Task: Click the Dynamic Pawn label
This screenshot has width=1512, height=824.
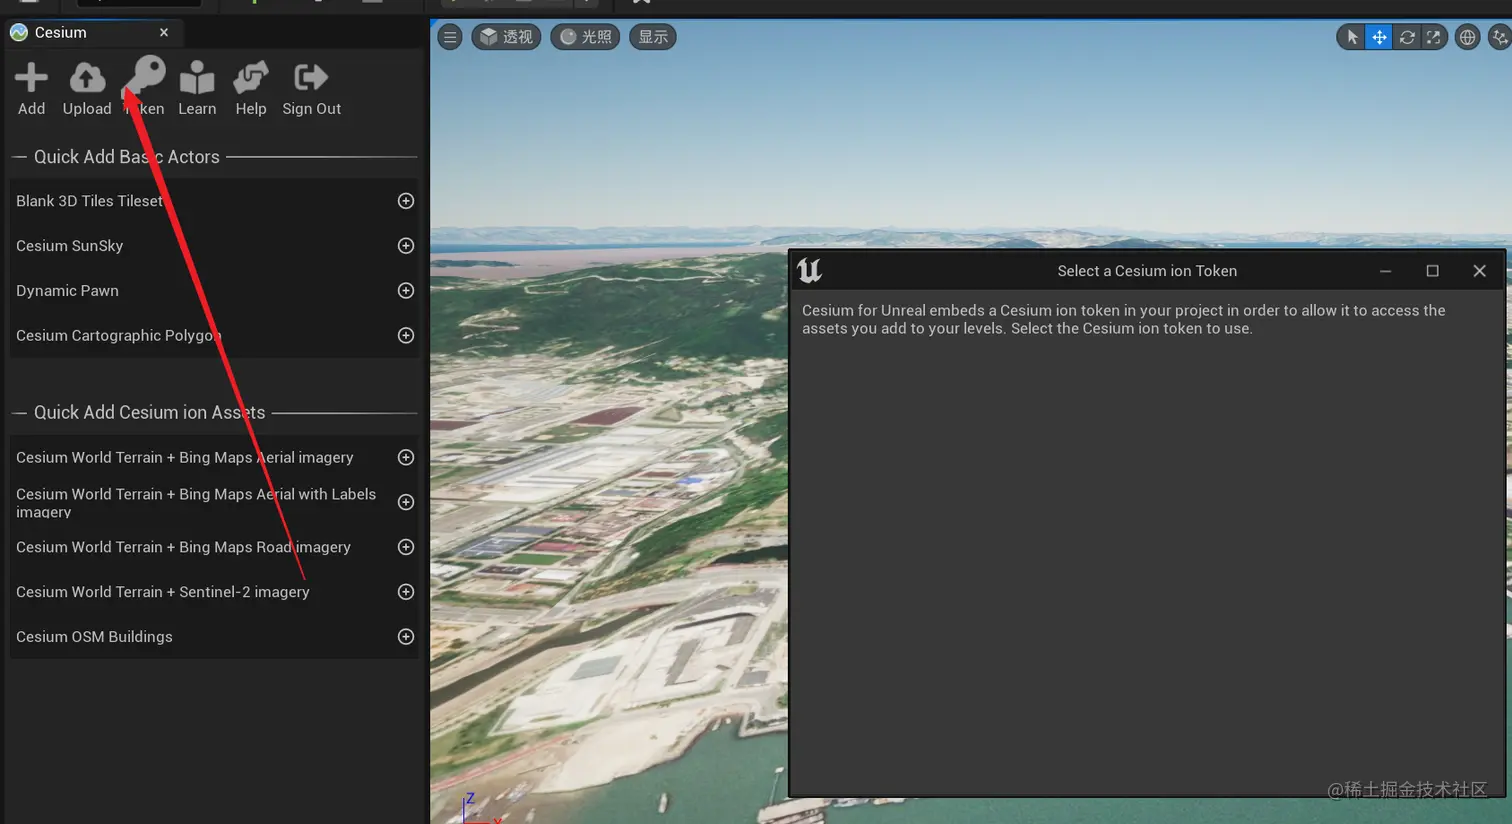Action: [x=67, y=291]
